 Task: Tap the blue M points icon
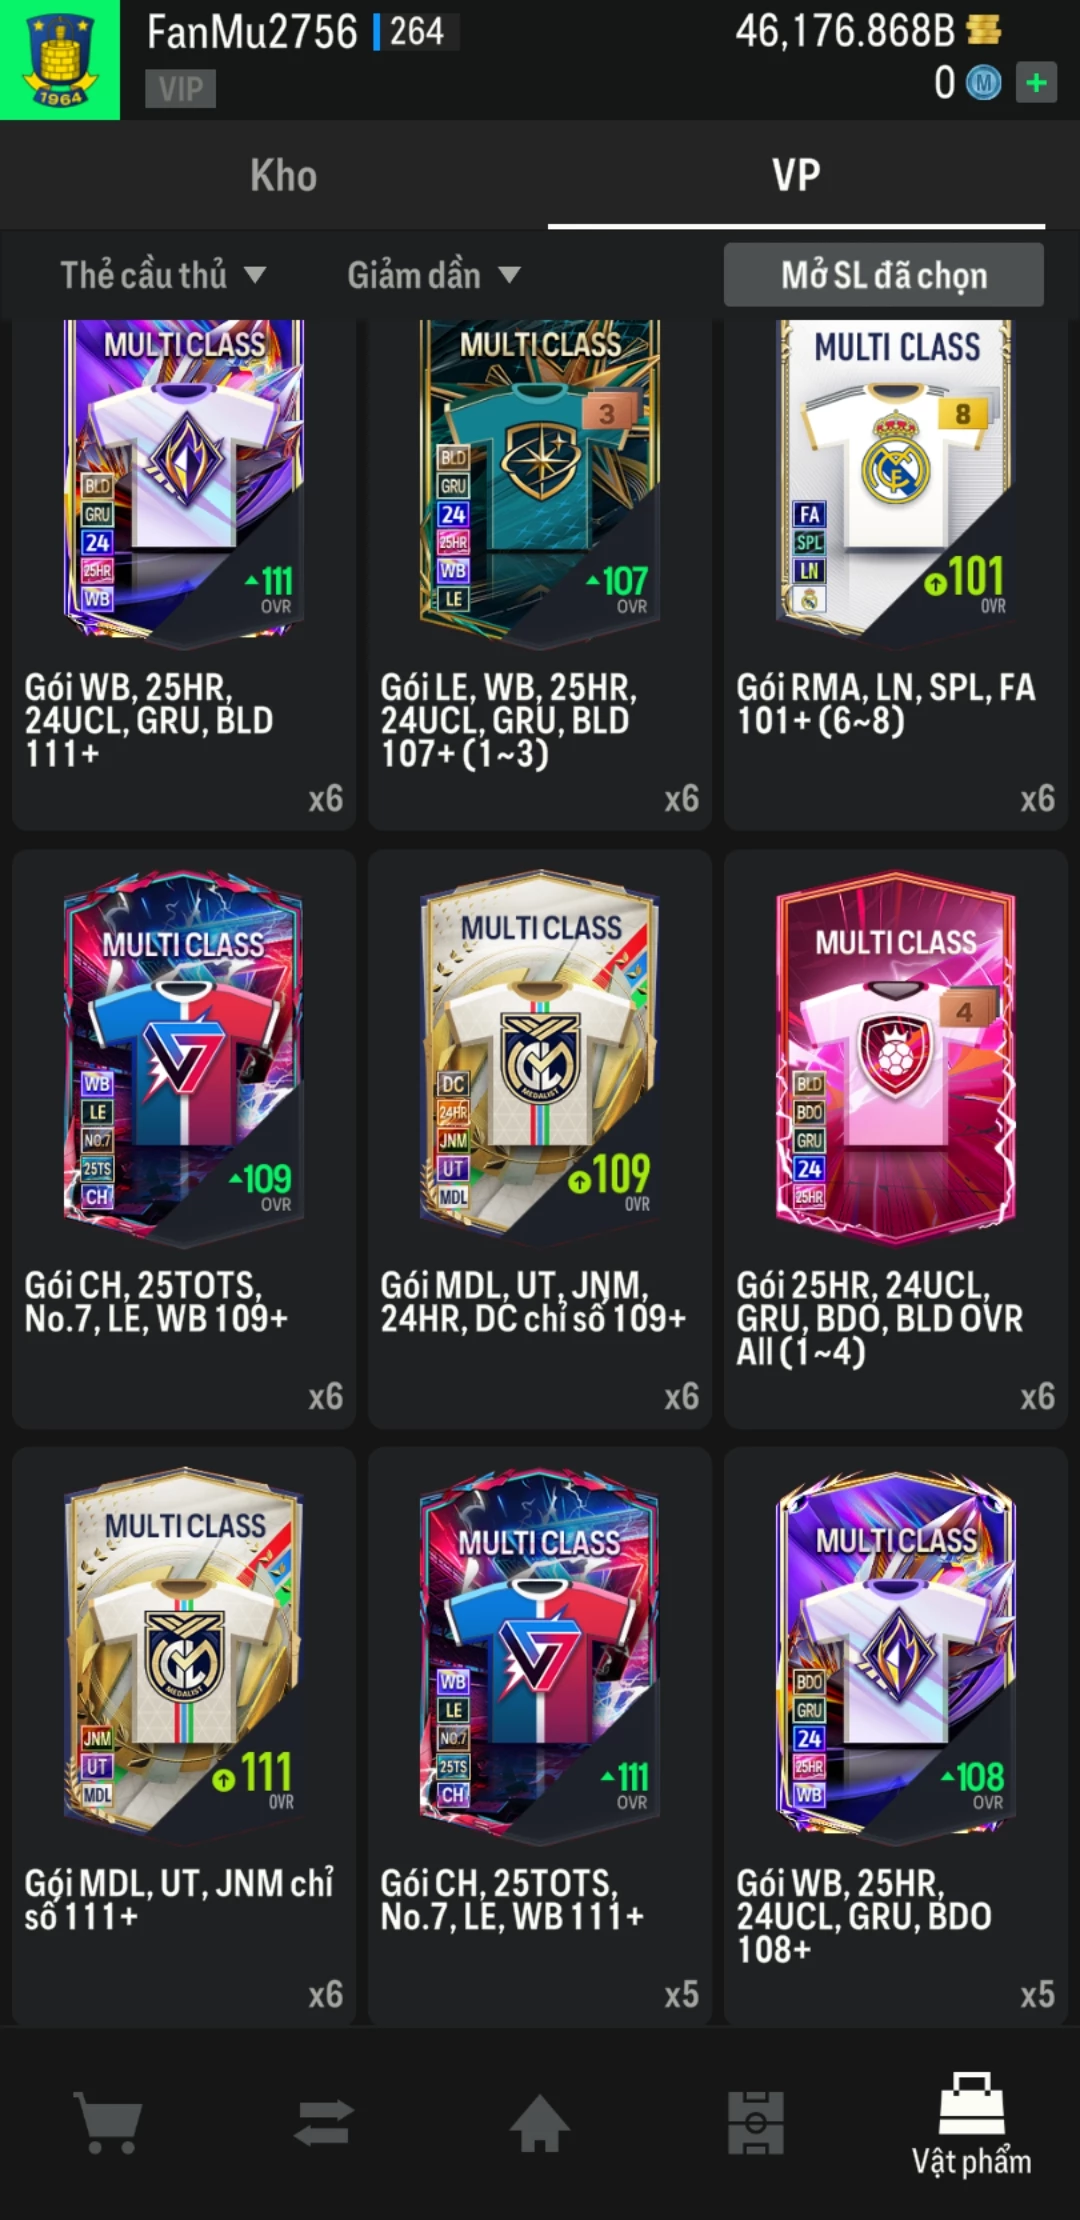983,83
